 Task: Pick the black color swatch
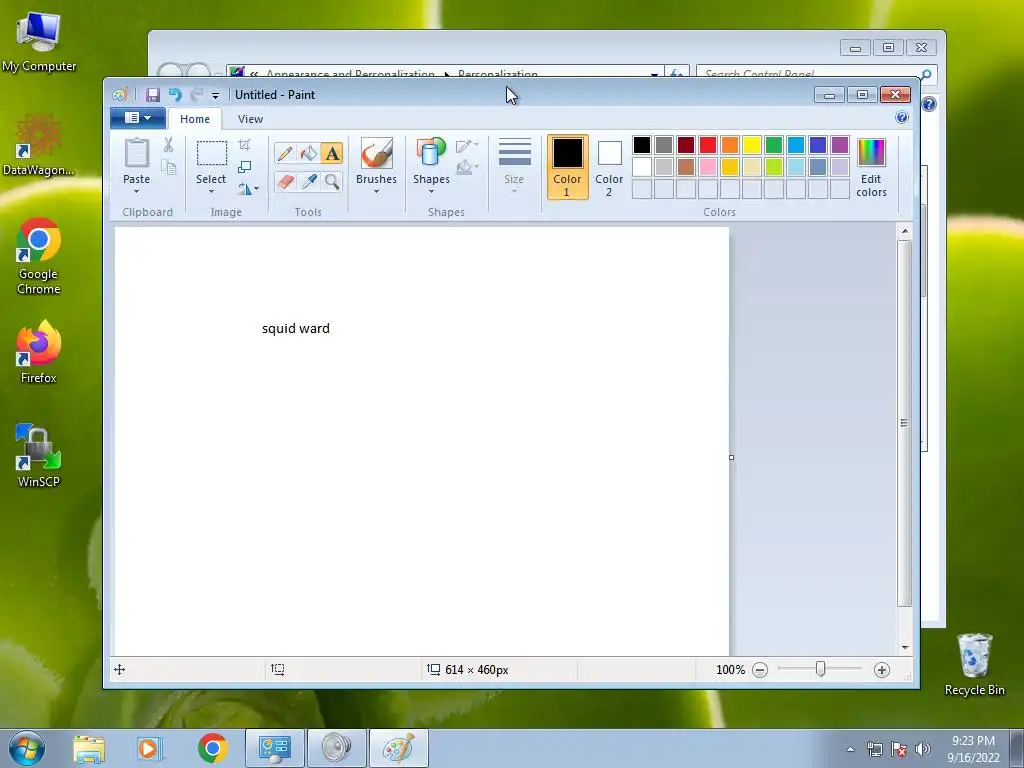[x=641, y=144]
